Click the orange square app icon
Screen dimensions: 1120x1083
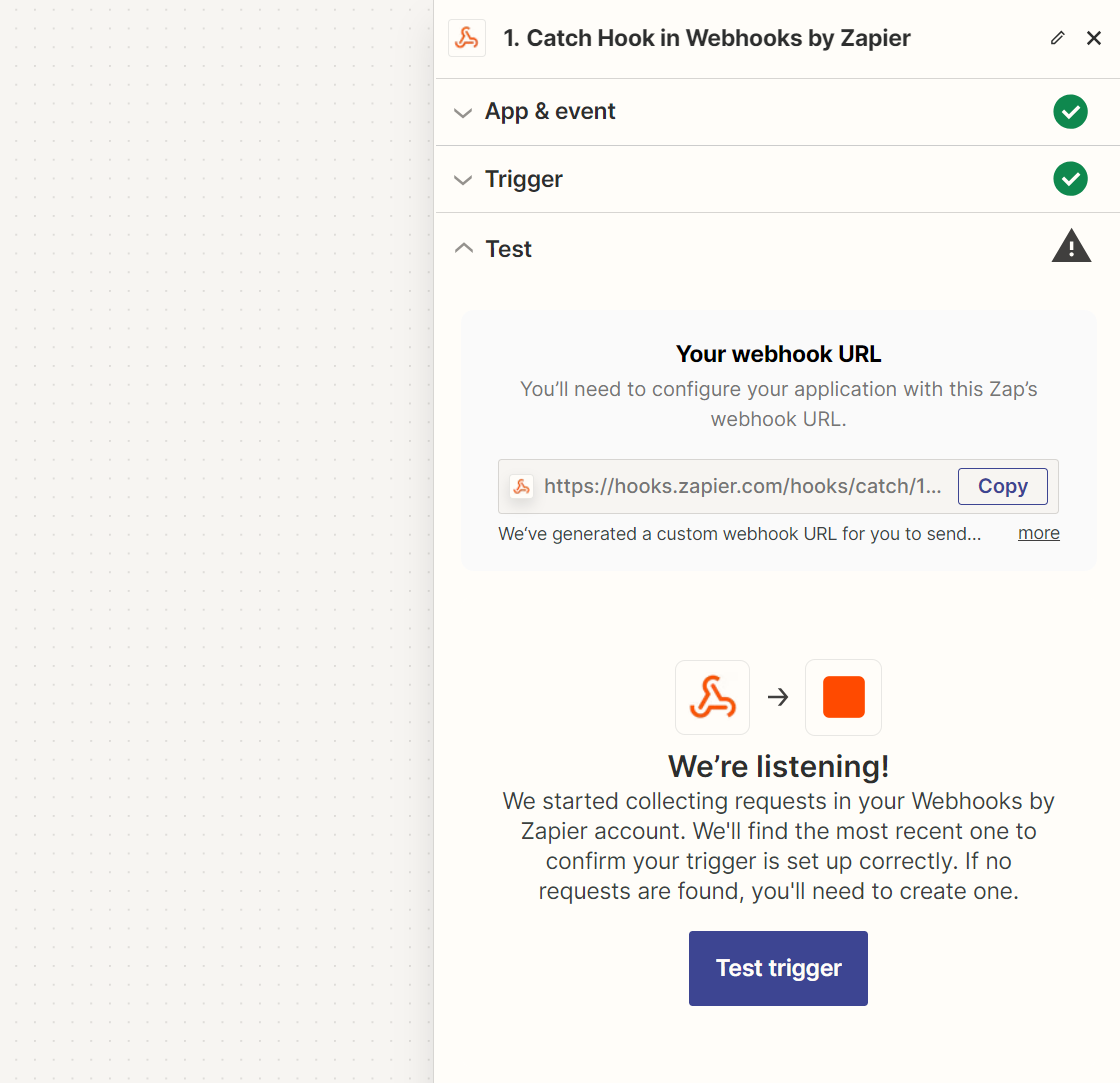click(x=843, y=697)
